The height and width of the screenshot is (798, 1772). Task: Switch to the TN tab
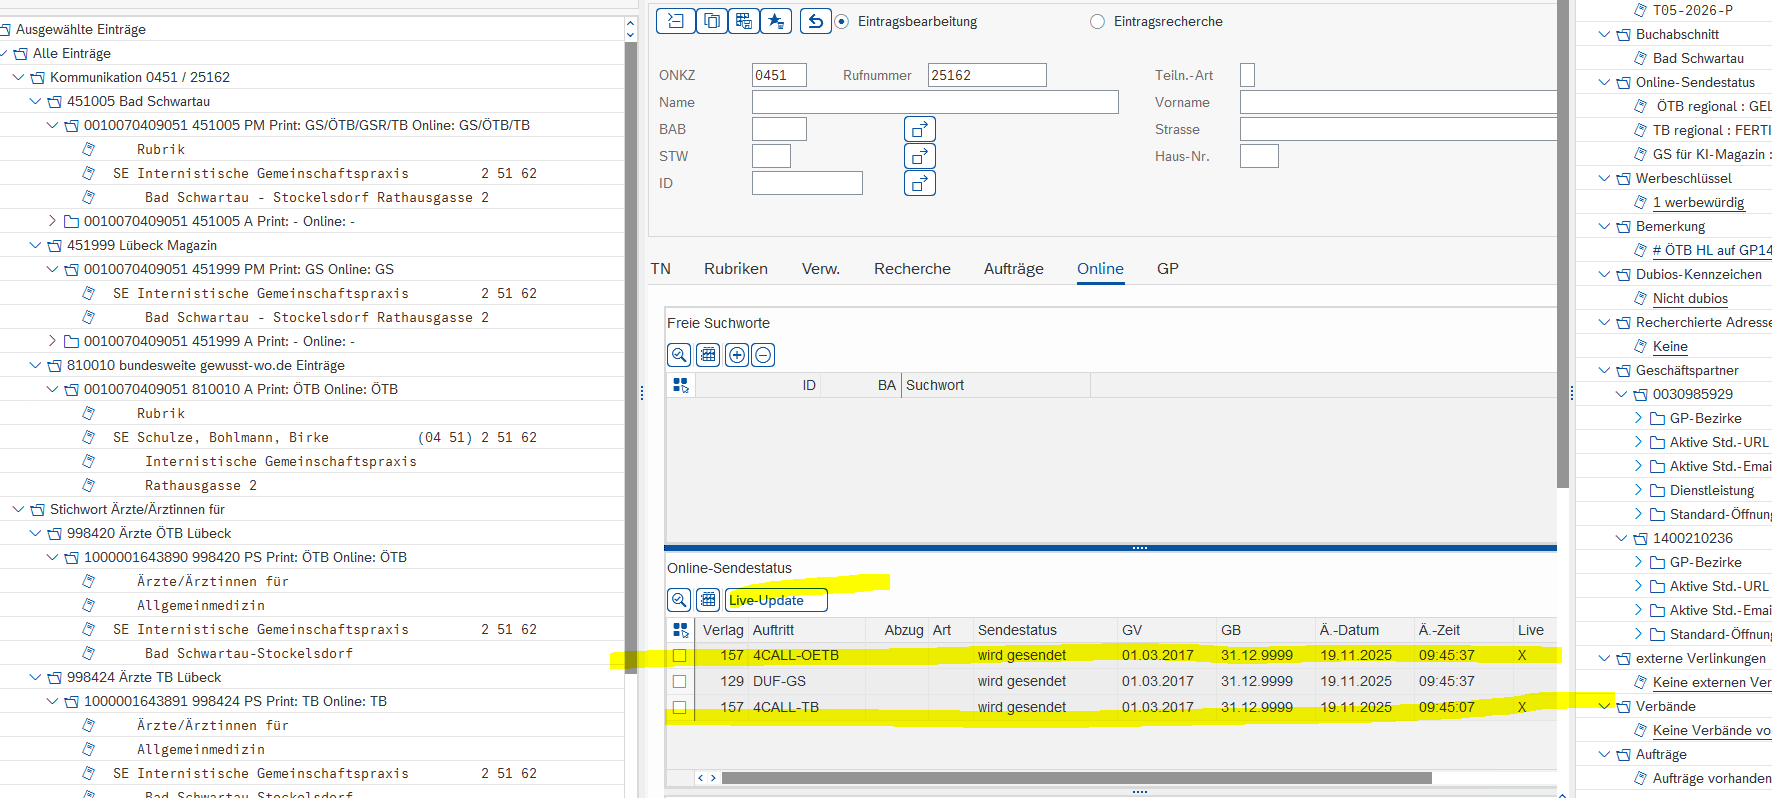click(x=661, y=269)
